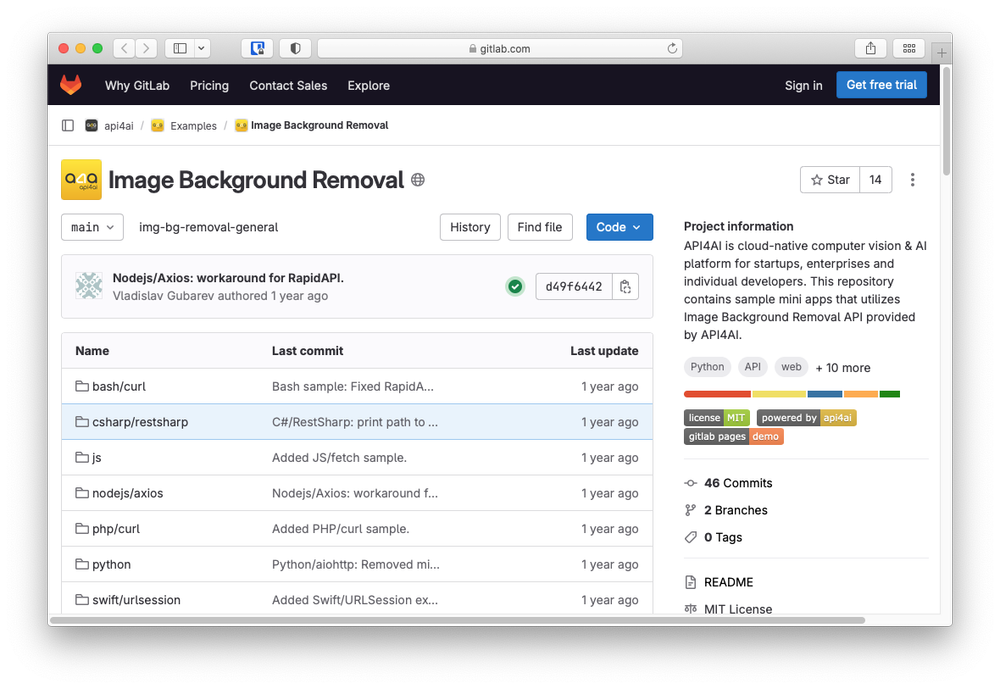
Task: Show the Safari tab overview grid
Action: [908, 48]
